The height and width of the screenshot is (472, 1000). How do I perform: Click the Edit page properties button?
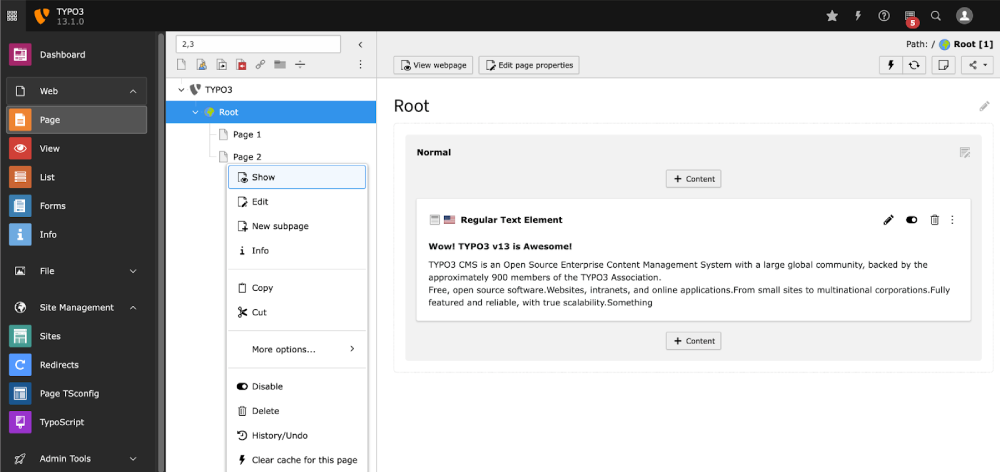pyautogui.click(x=529, y=65)
